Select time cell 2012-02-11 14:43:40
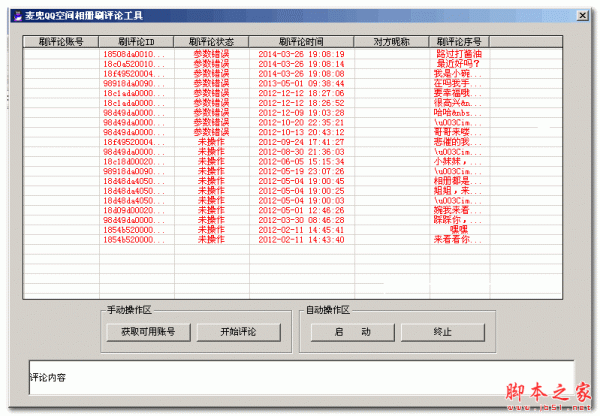This screenshot has width=600, height=416. tap(301, 240)
